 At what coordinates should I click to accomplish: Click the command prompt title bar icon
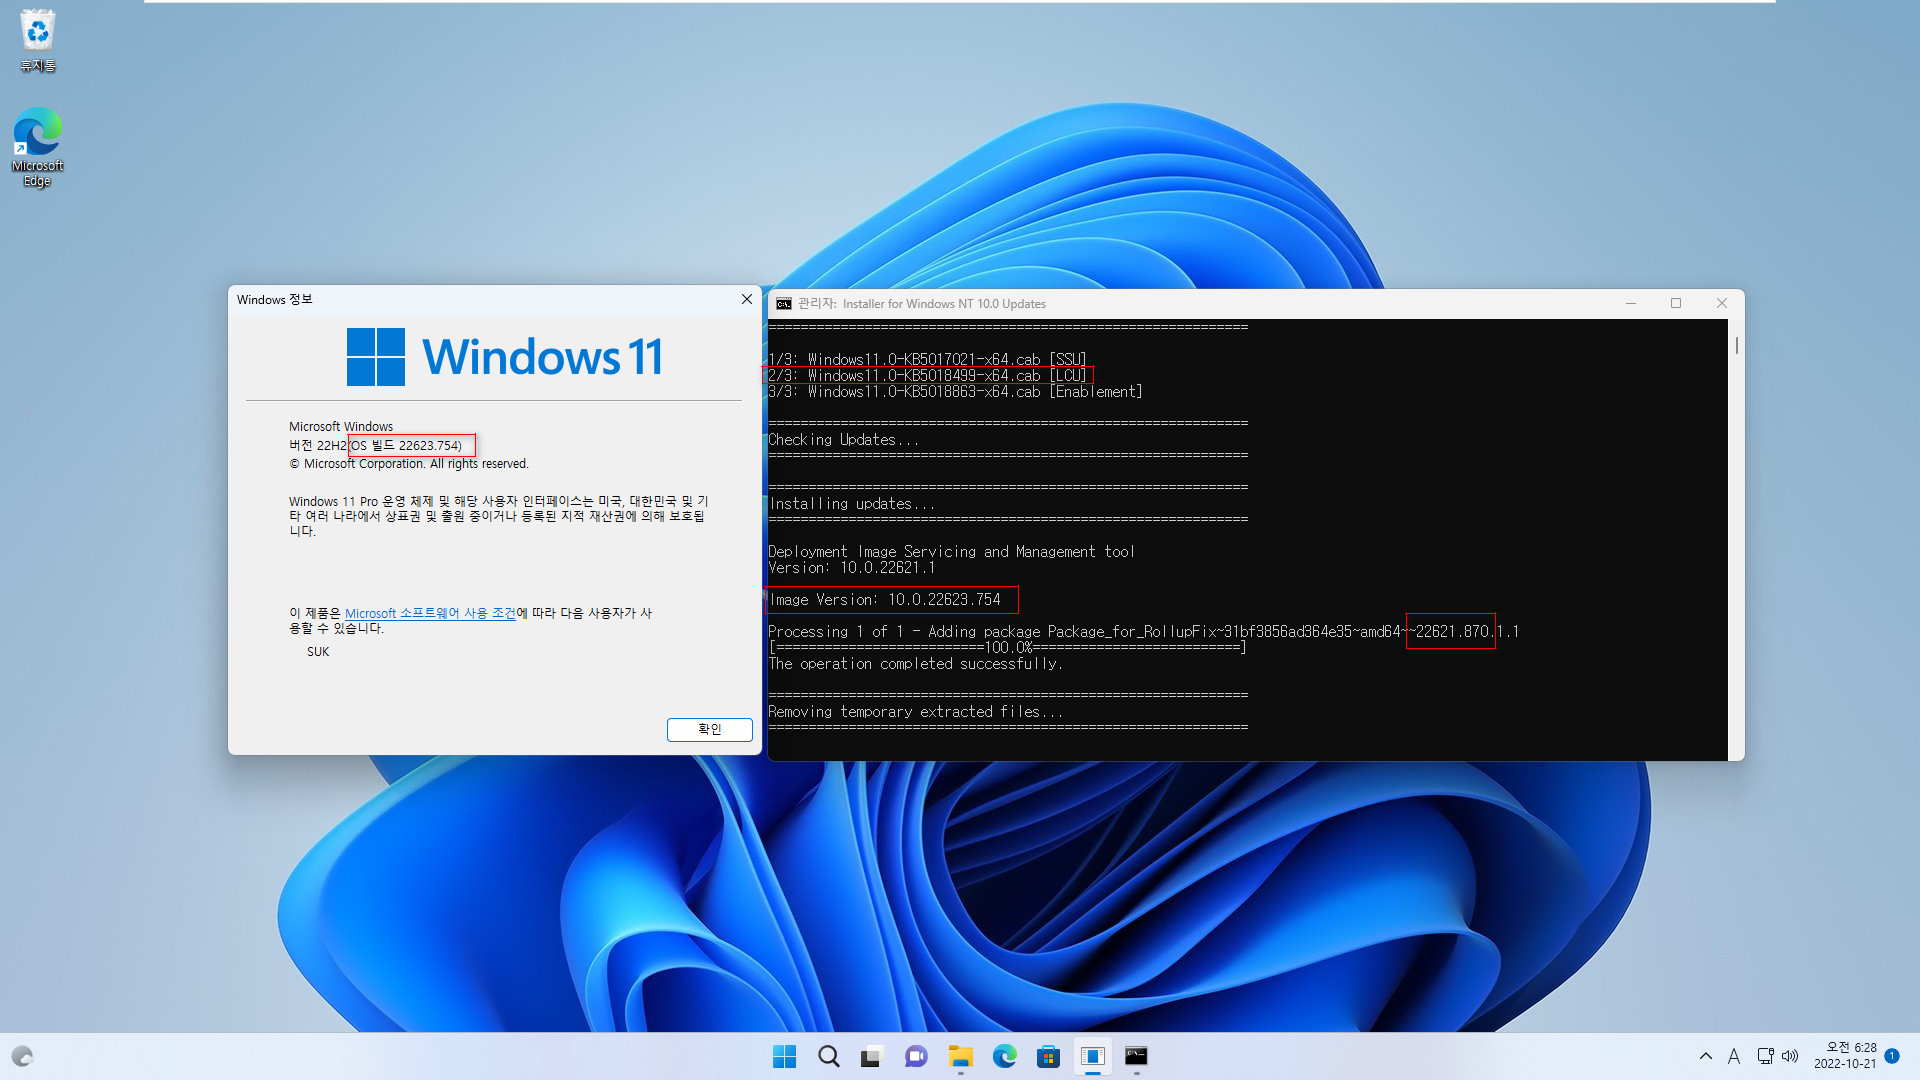coord(784,304)
